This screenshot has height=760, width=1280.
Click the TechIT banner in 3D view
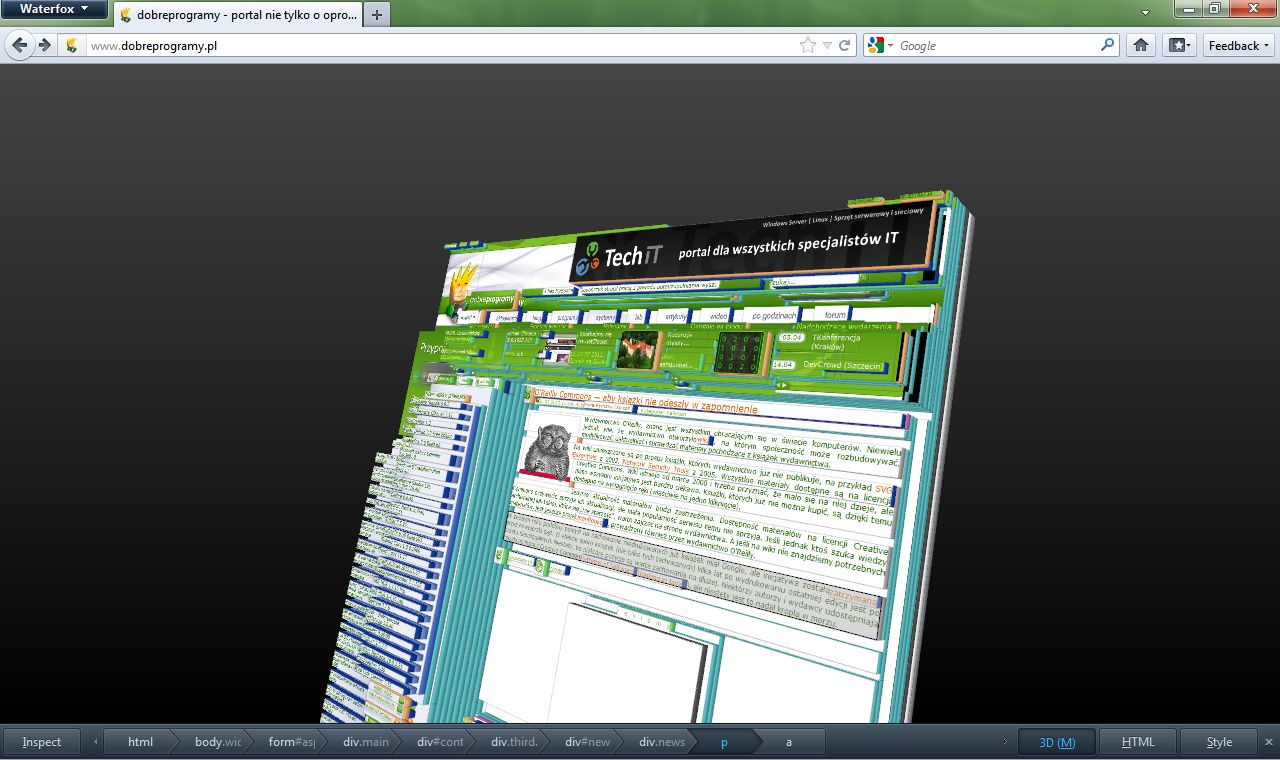(755, 243)
